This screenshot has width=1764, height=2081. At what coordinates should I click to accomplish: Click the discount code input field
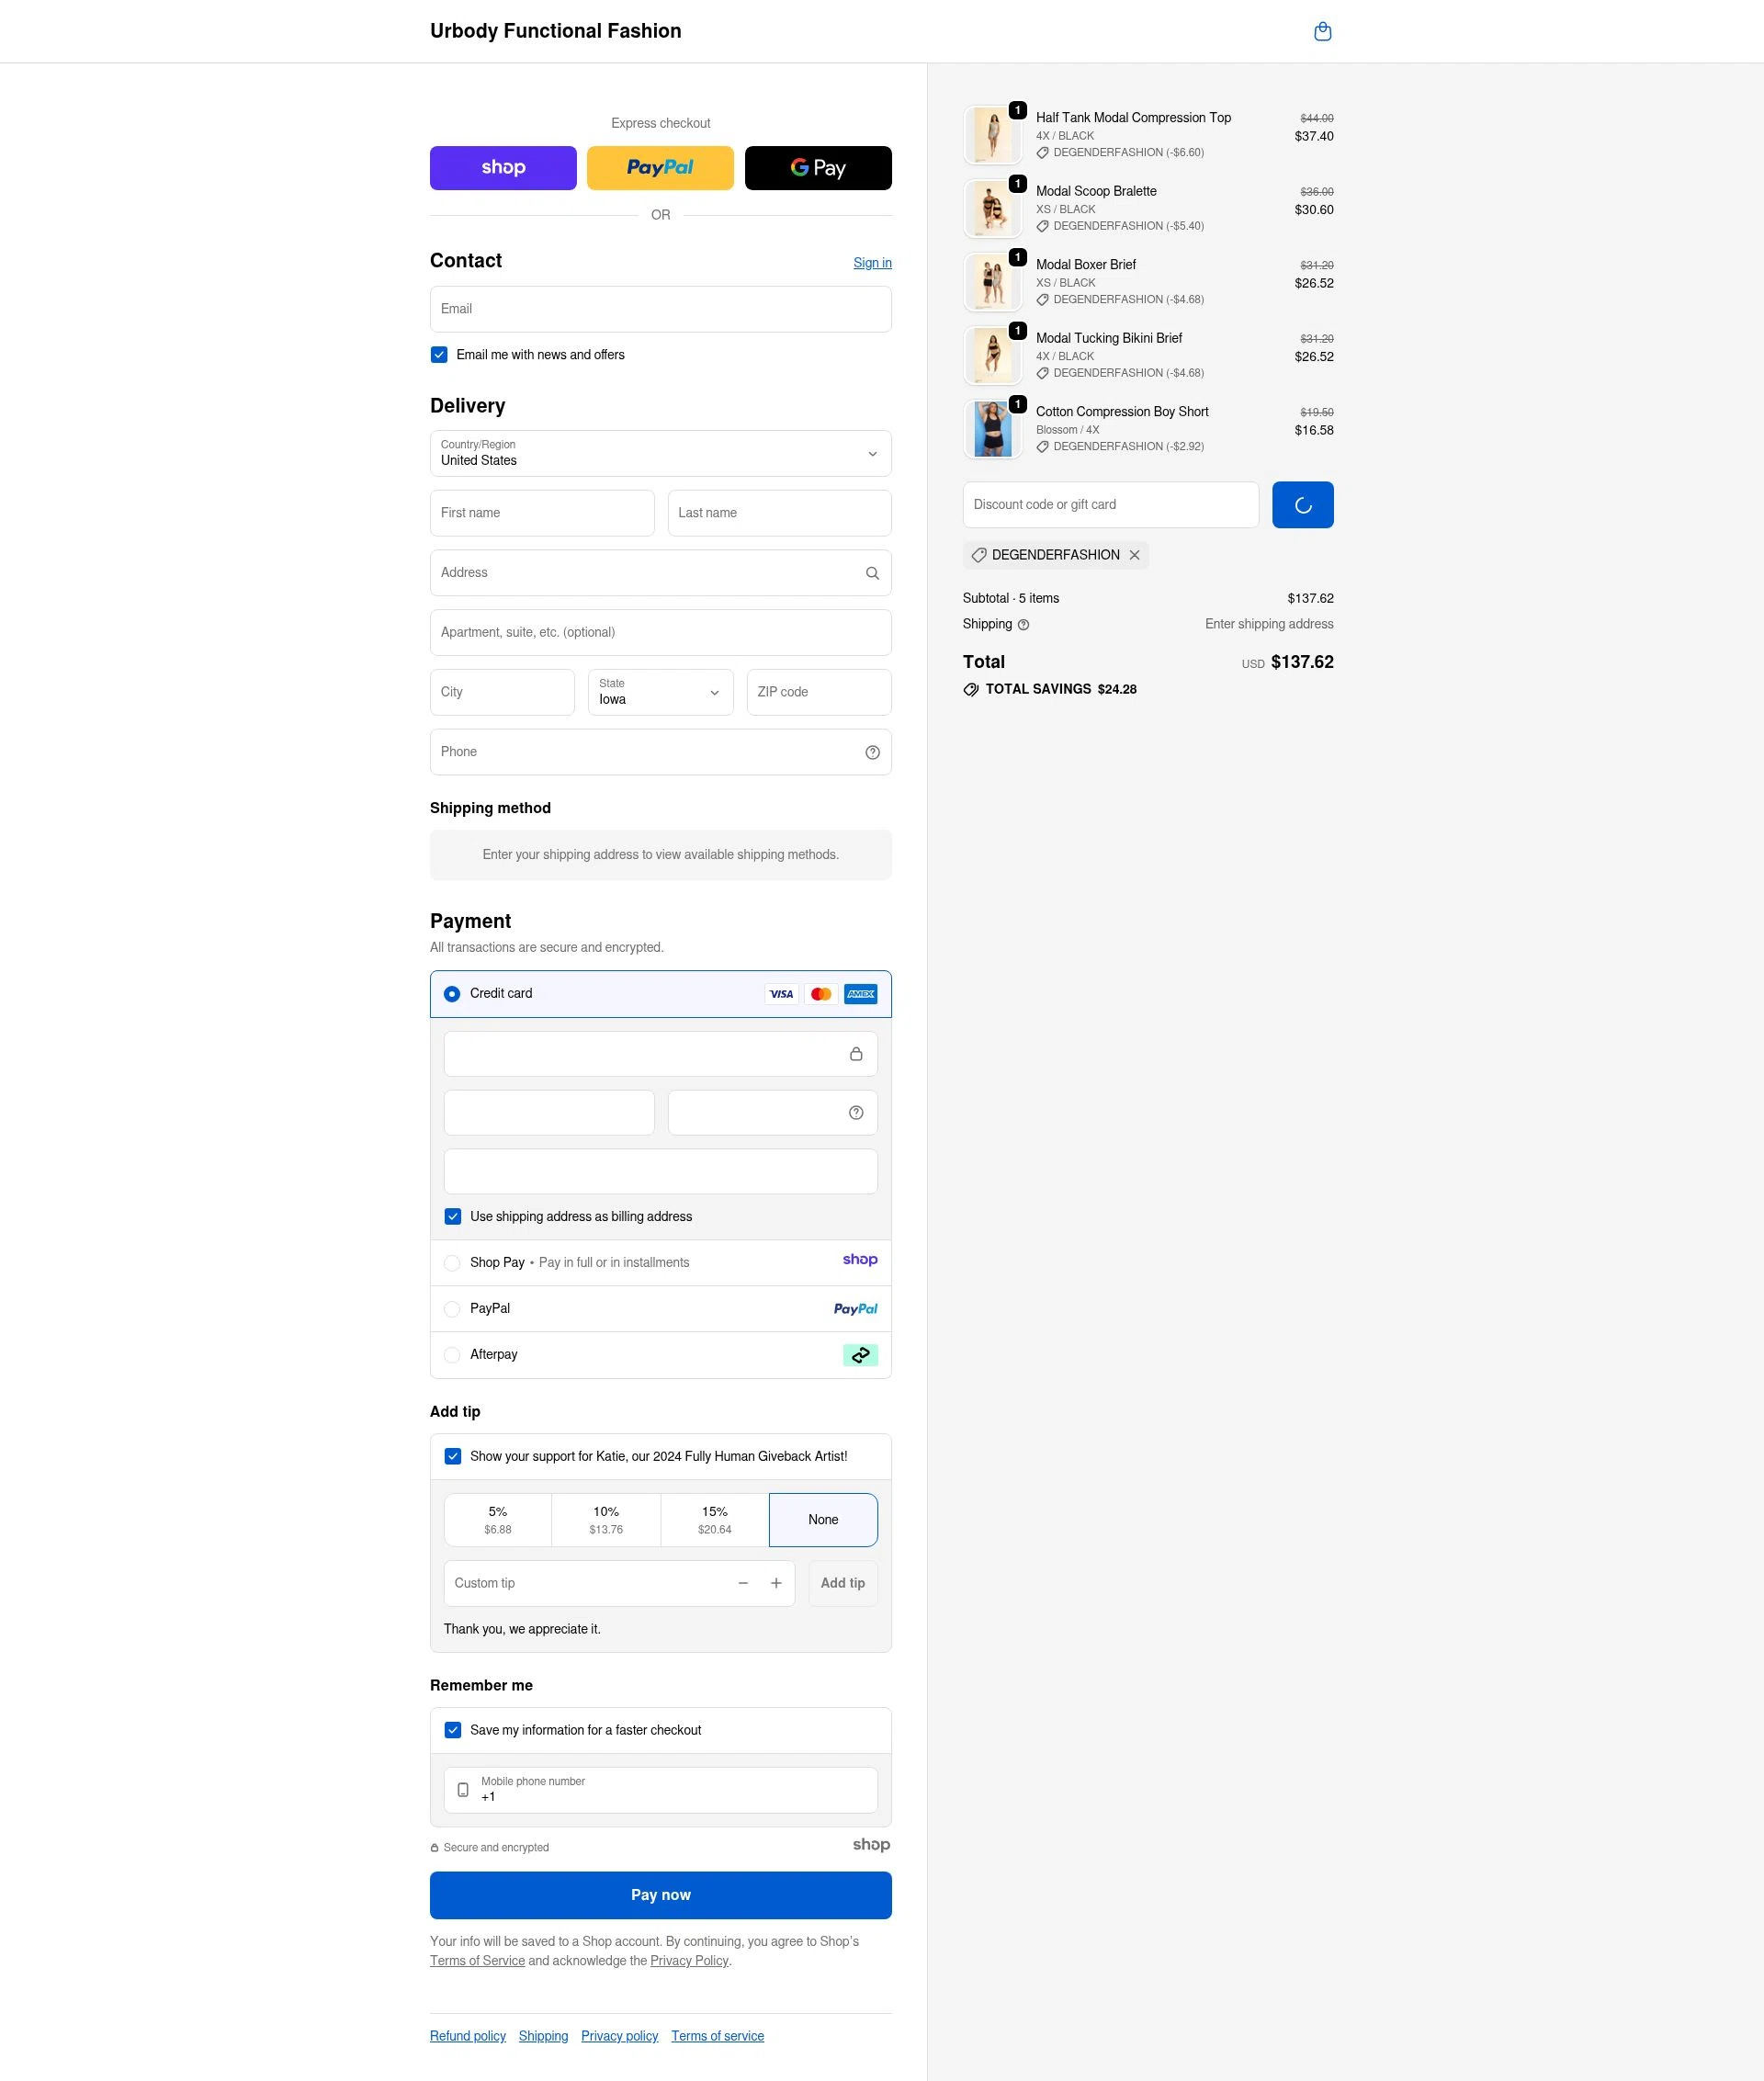(1110, 504)
